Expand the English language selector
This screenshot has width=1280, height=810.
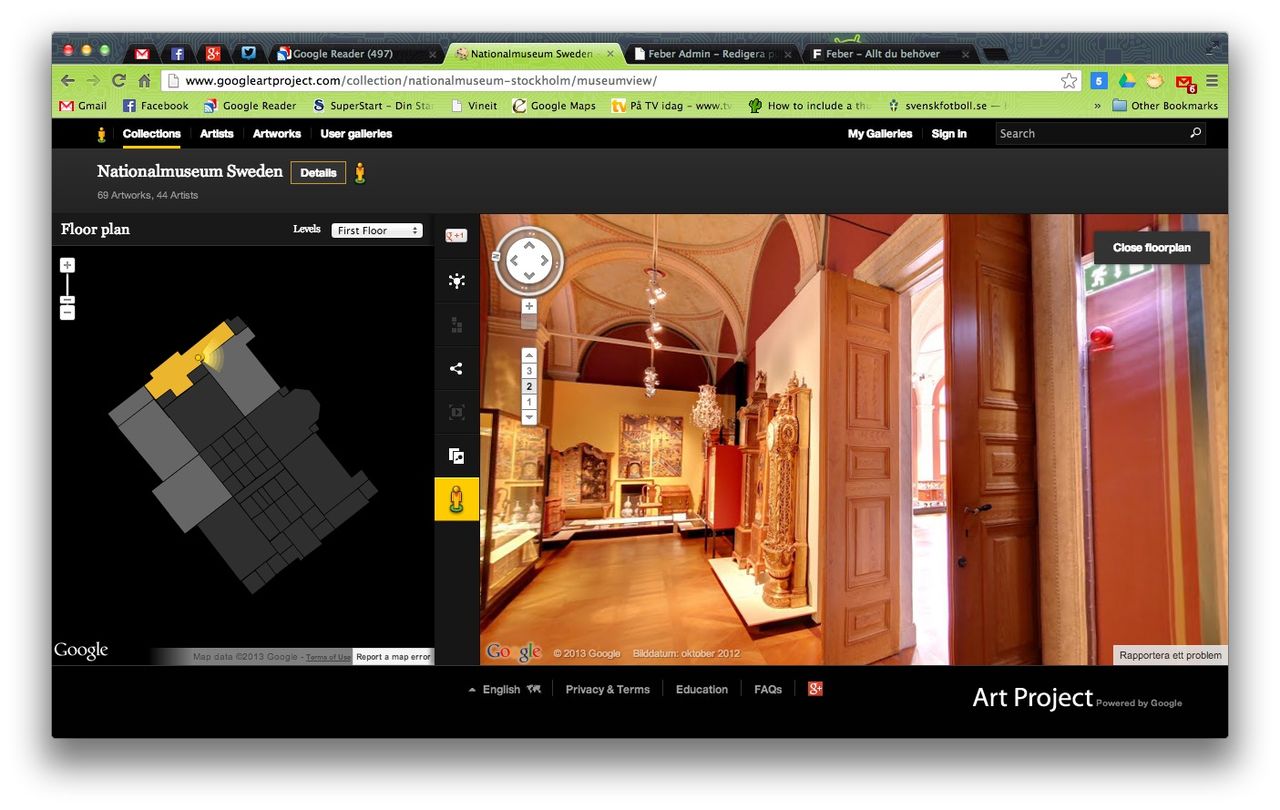[x=504, y=689]
